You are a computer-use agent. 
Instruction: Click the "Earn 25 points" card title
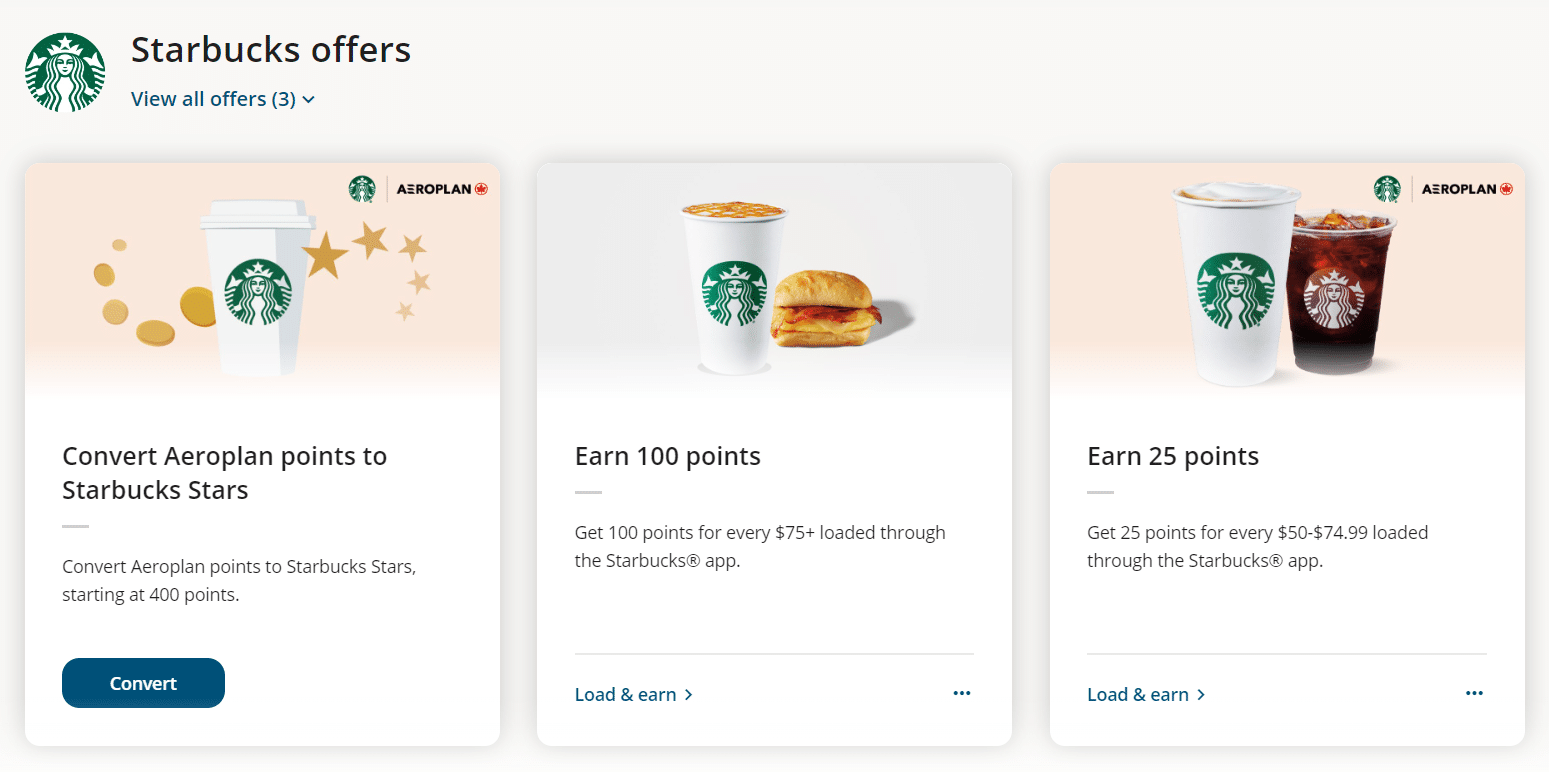click(1172, 457)
